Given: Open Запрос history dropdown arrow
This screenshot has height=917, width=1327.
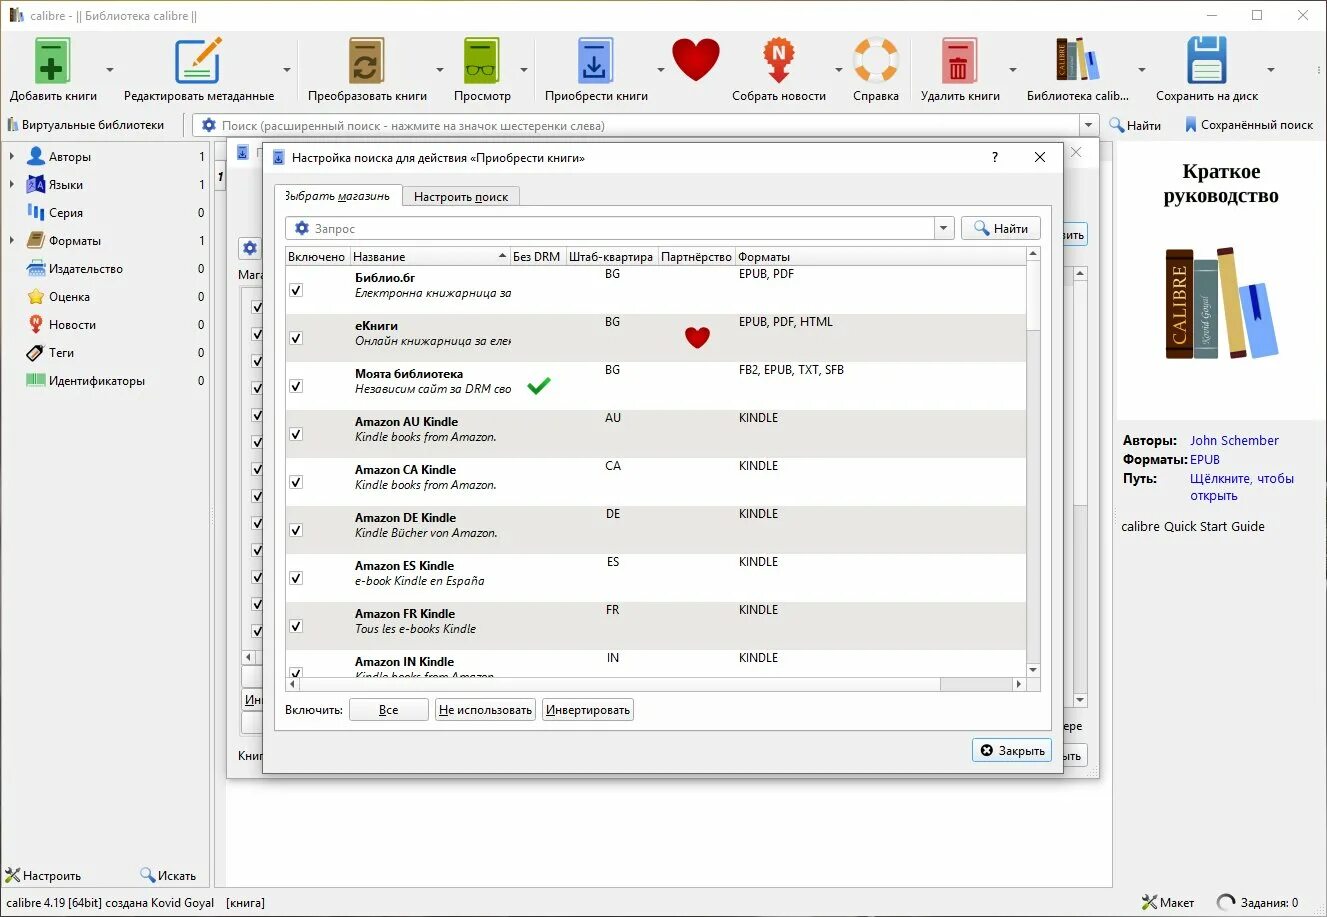Looking at the screenshot, I should (943, 228).
